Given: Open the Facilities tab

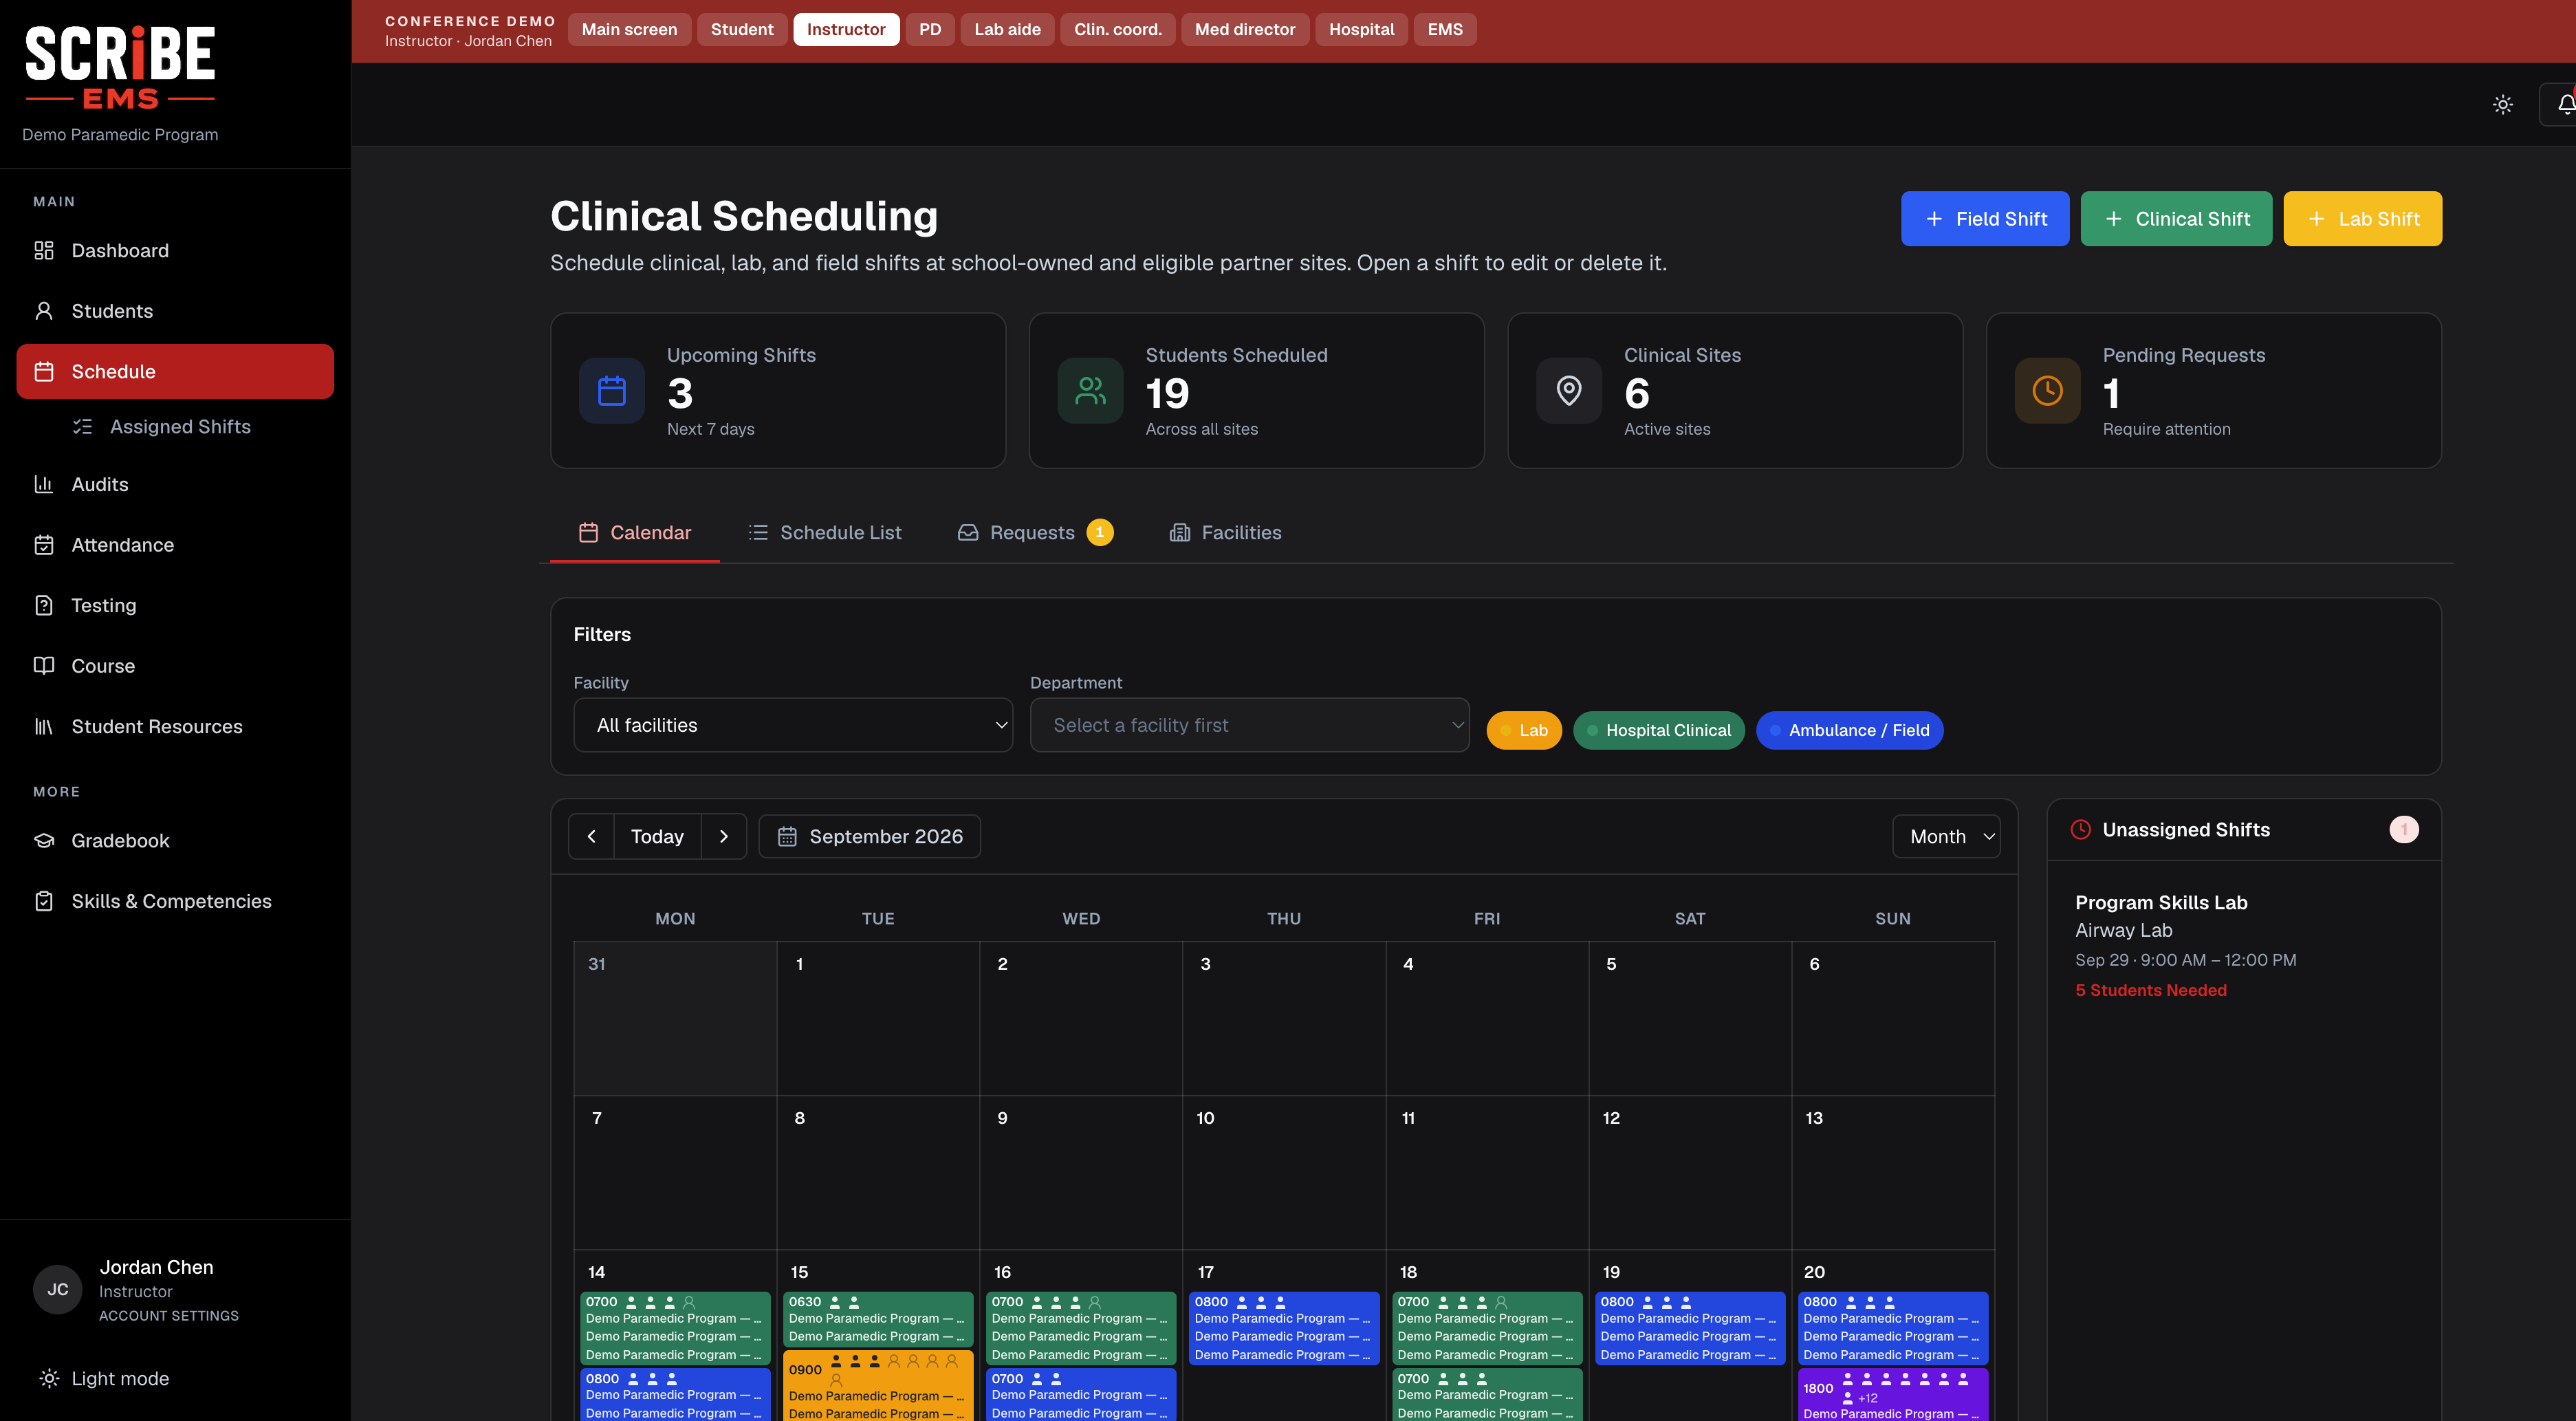Looking at the screenshot, I should (x=1226, y=533).
